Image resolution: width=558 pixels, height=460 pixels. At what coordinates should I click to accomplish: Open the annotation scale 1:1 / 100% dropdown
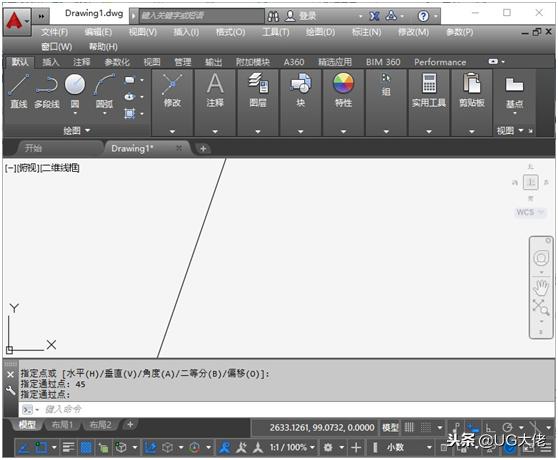pyautogui.click(x=292, y=447)
